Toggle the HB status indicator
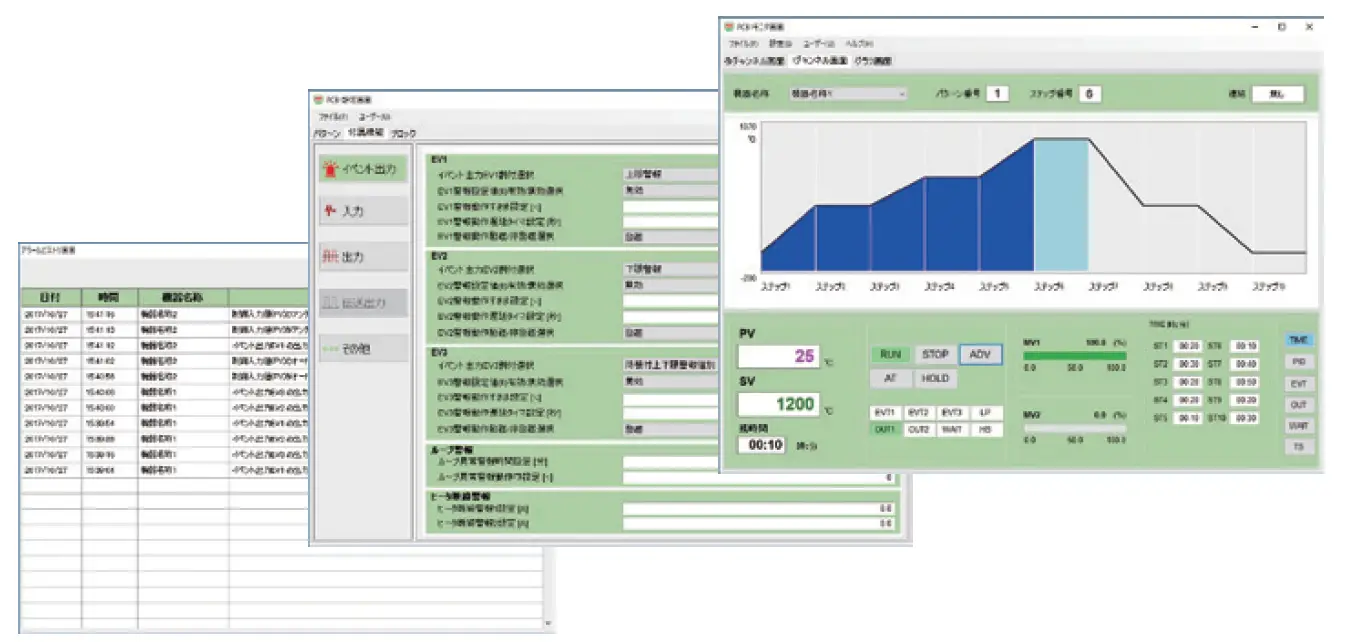The width and height of the screenshot is (1350, 642). pos(986,429)
